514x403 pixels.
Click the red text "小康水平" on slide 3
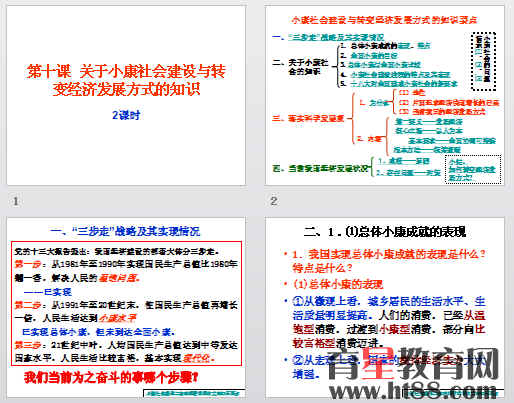coord(117,318)
